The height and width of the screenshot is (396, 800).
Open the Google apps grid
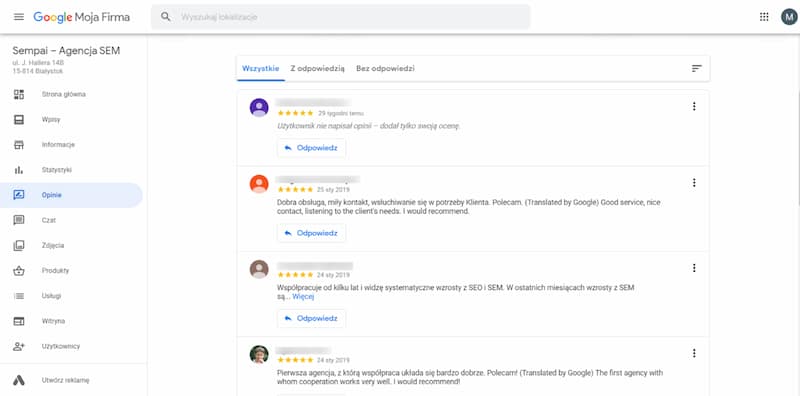click(x=764, y=17)
